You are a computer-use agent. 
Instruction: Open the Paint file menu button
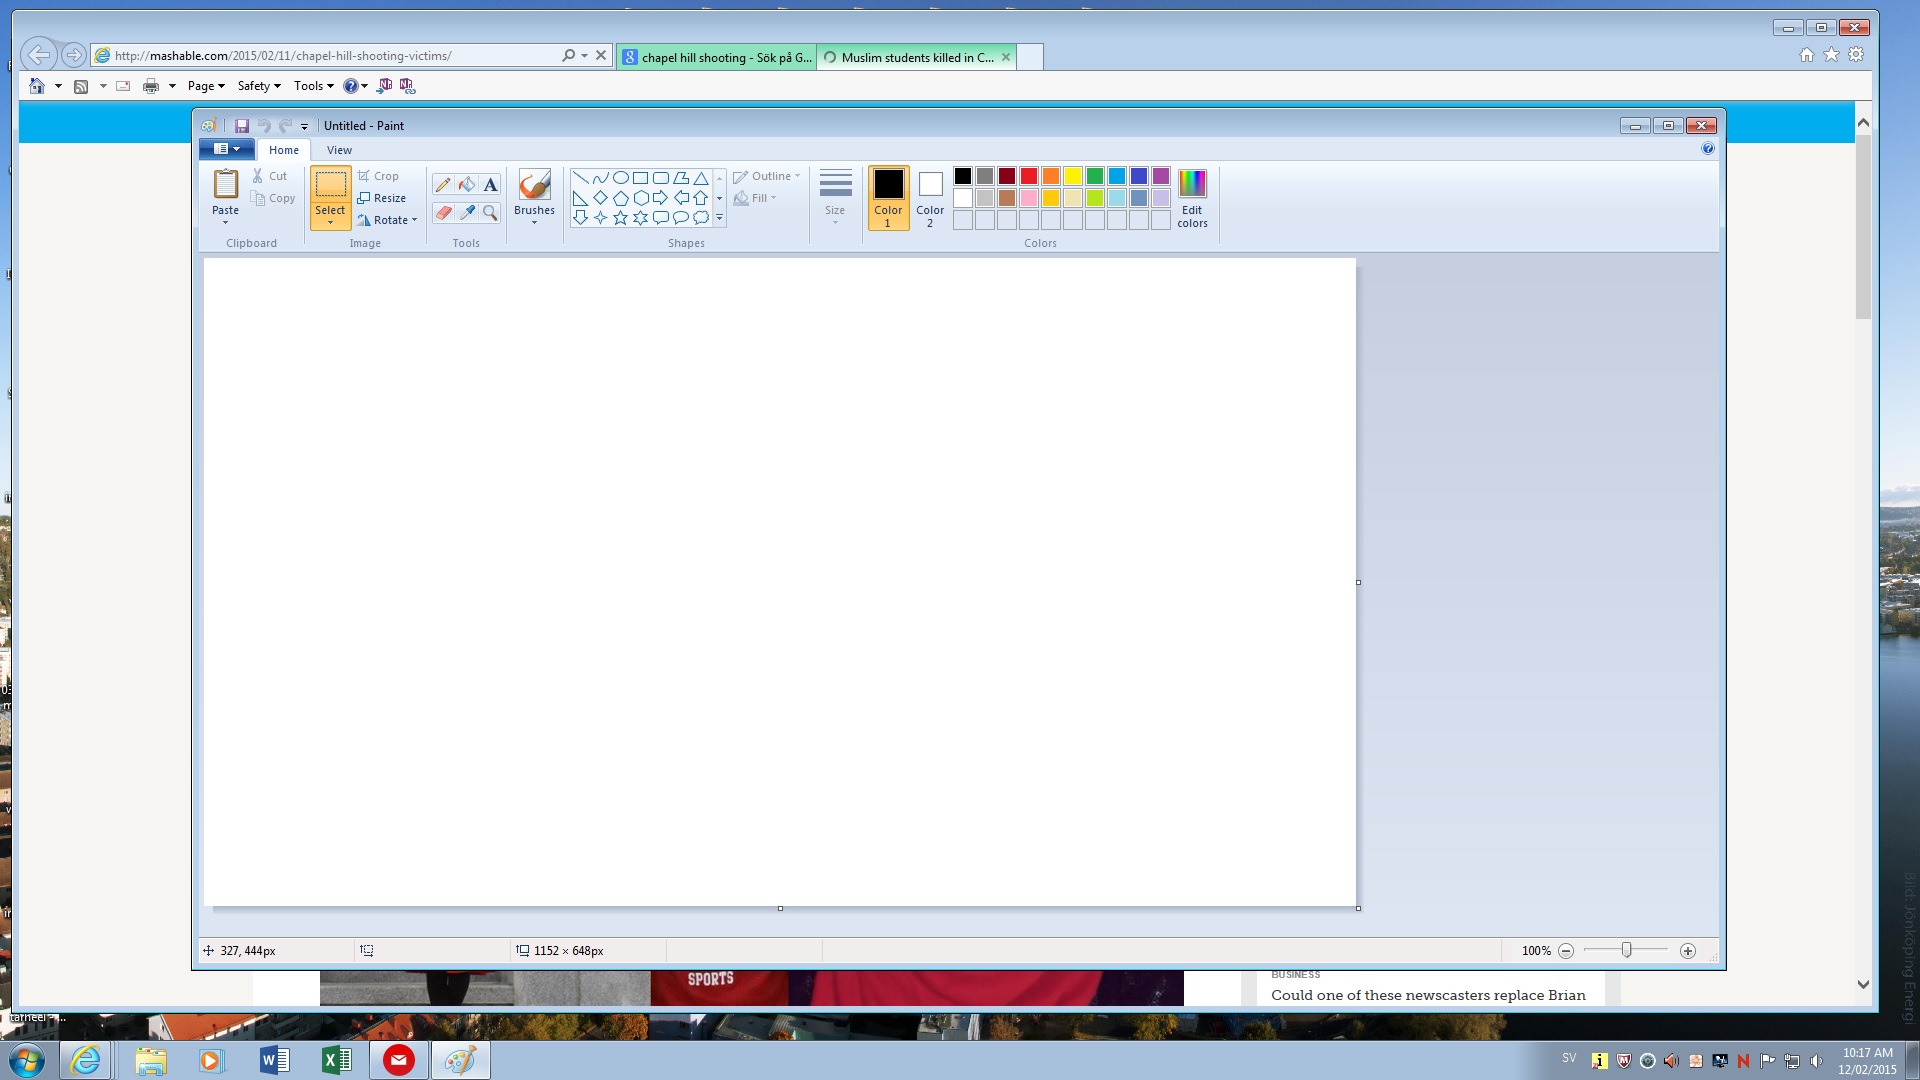point(226,149)
